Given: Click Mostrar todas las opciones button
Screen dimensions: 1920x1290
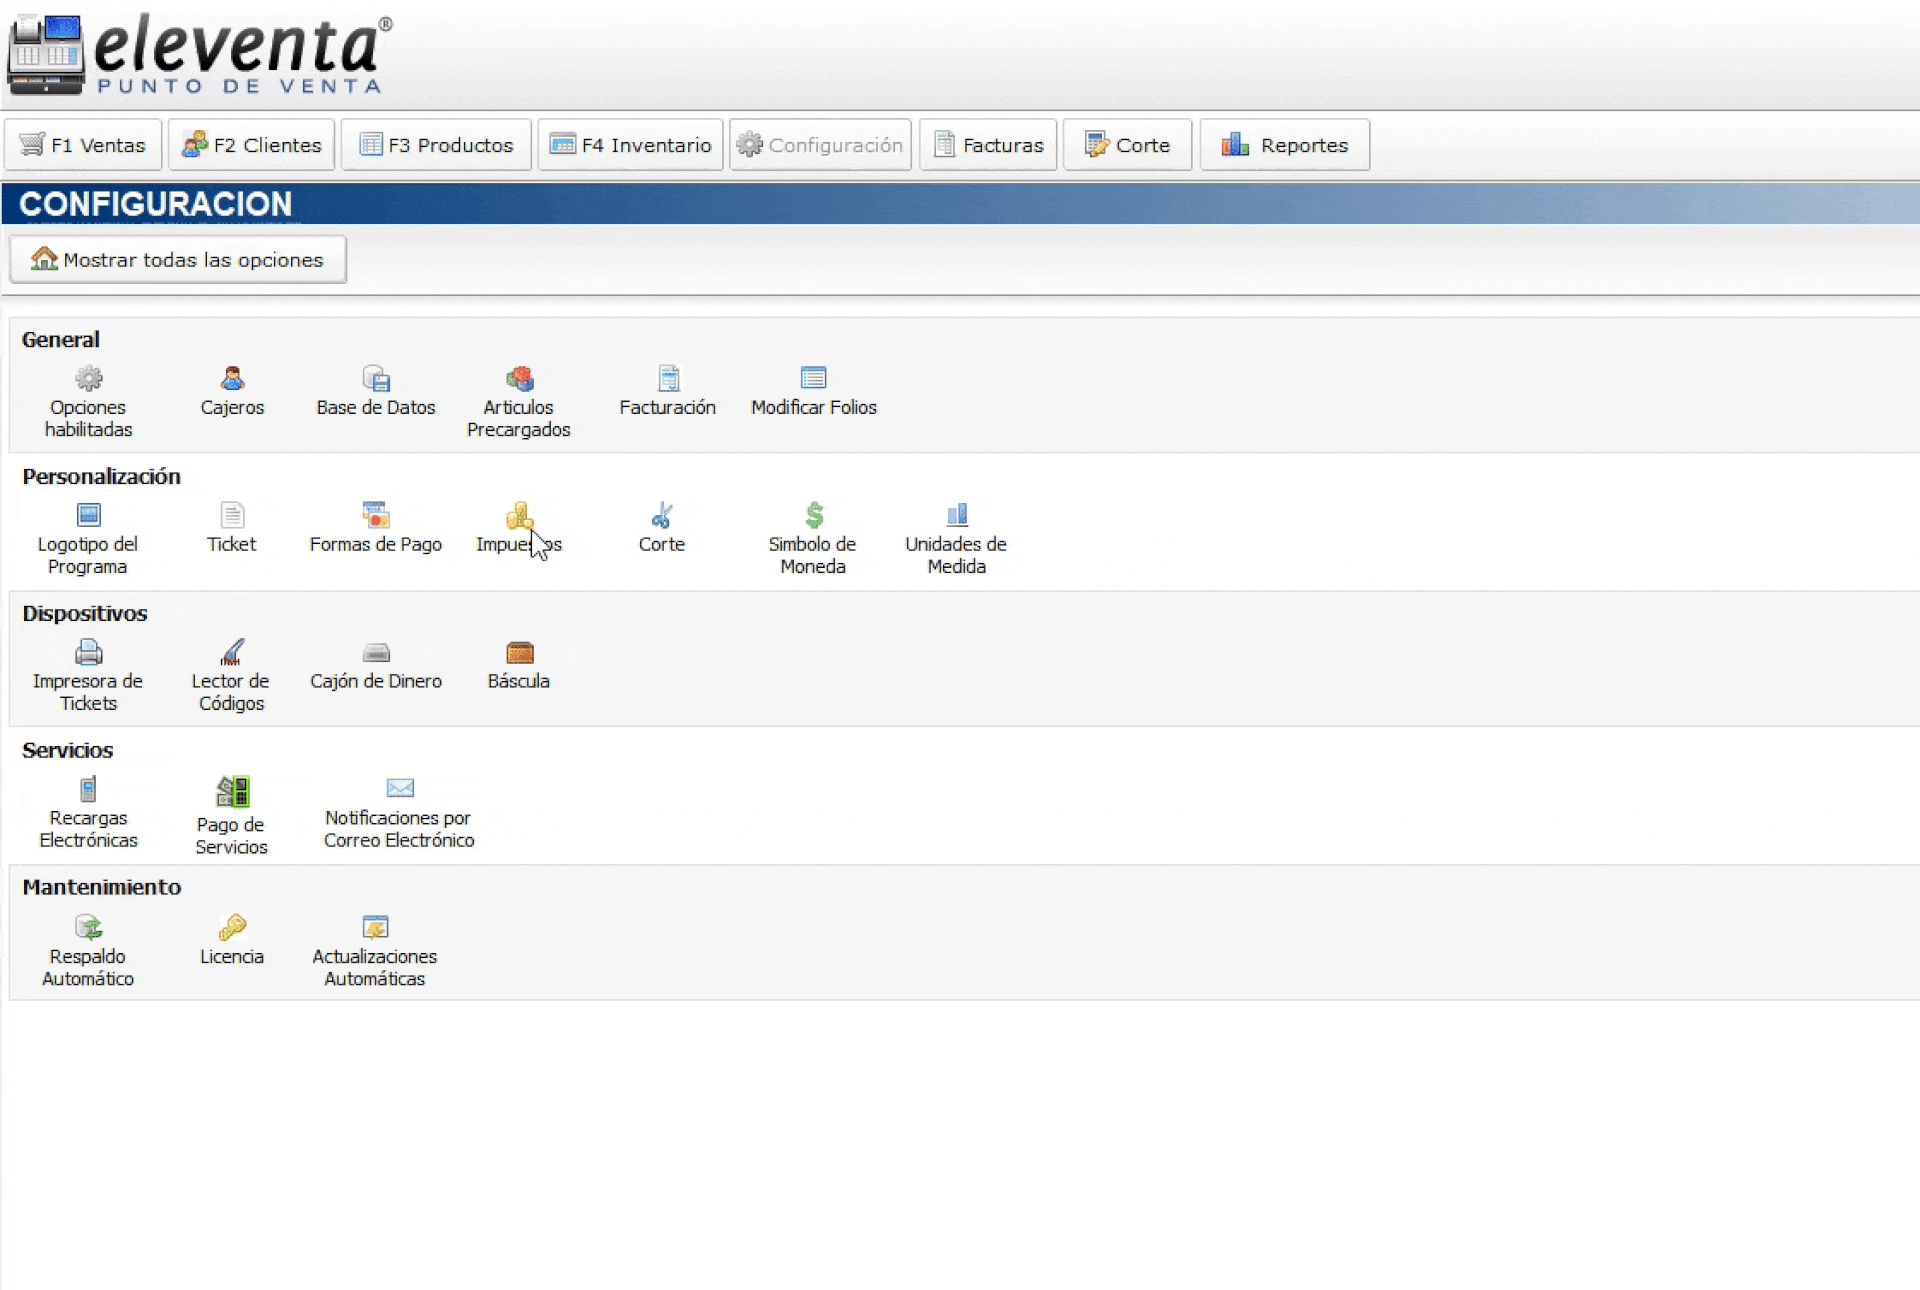Looking at the screenshot, I should 178,261.
